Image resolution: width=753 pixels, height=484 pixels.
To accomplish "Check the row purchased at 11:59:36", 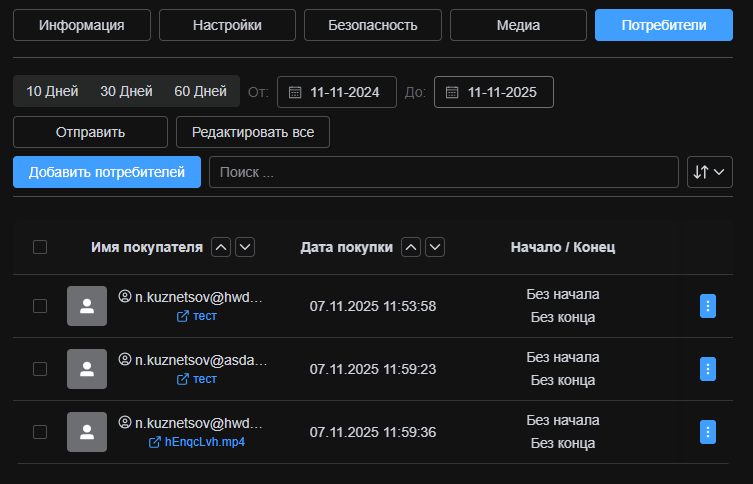I will coord(40,432).
